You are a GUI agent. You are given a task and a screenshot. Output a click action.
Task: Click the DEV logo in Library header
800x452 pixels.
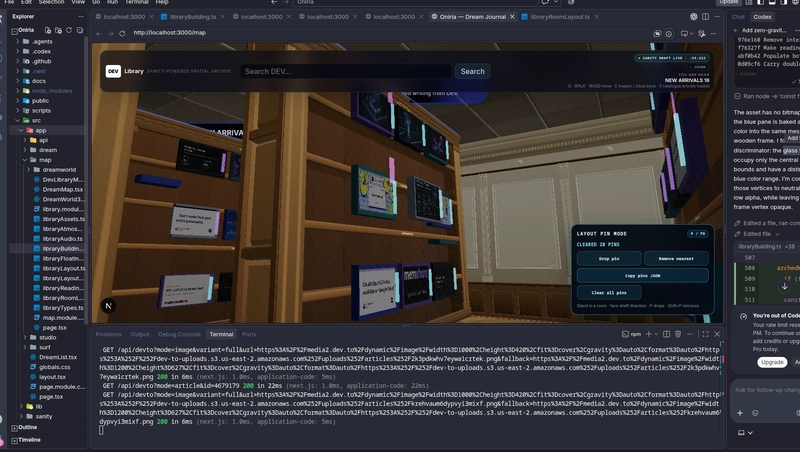[x=113, y=71]
